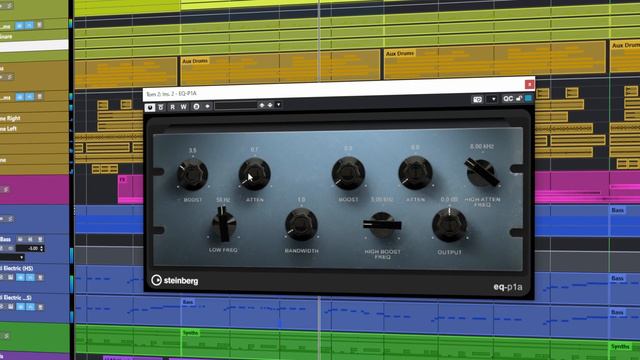This screenshot has height=360, width=640.
Task: Enable Read automation (R) in plugin window
Action: click(172, 107)
